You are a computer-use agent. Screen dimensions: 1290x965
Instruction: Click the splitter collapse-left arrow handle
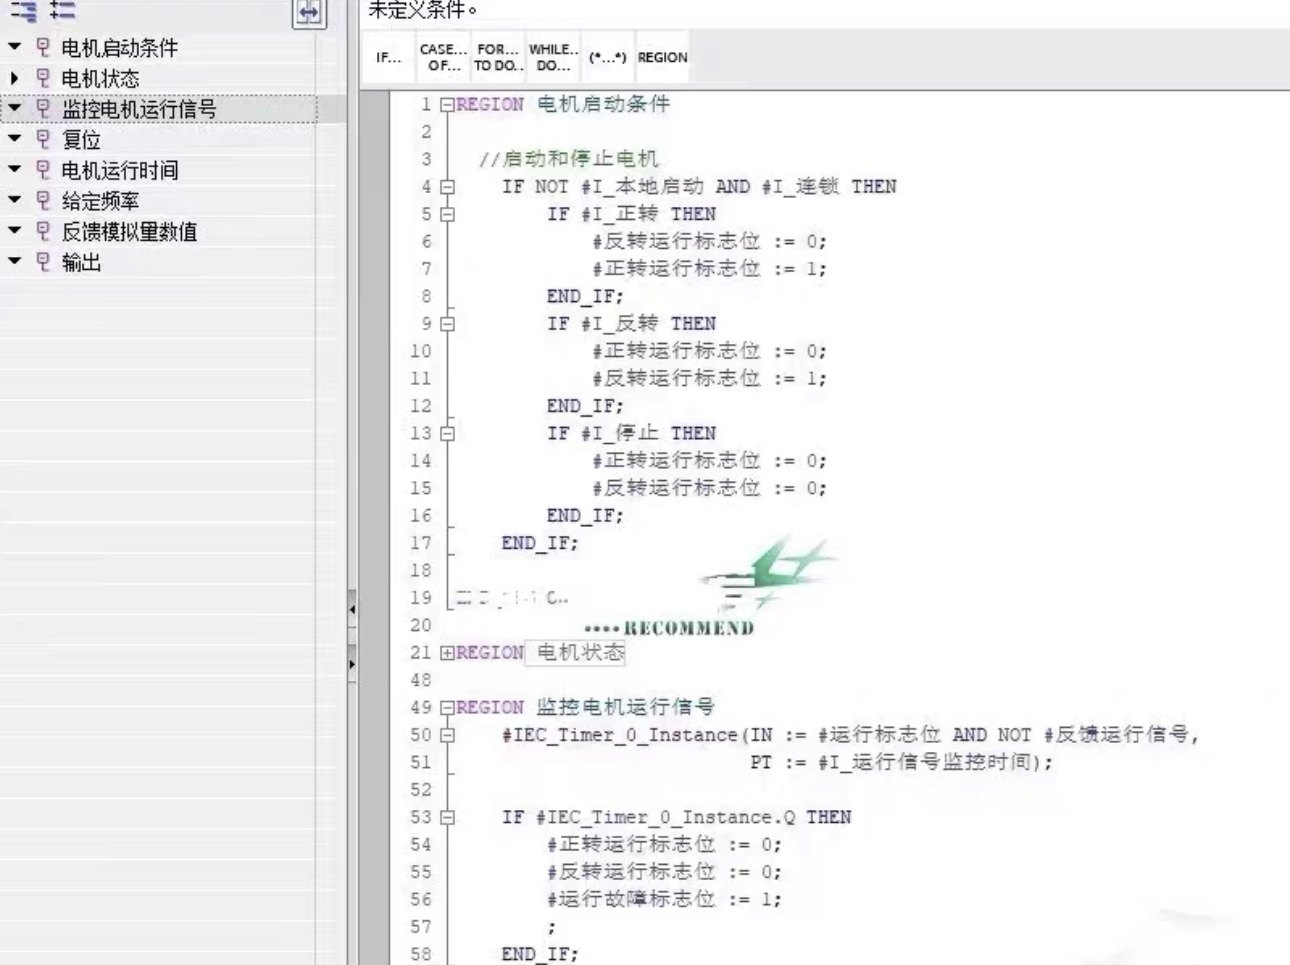click(x=352, y=608)
